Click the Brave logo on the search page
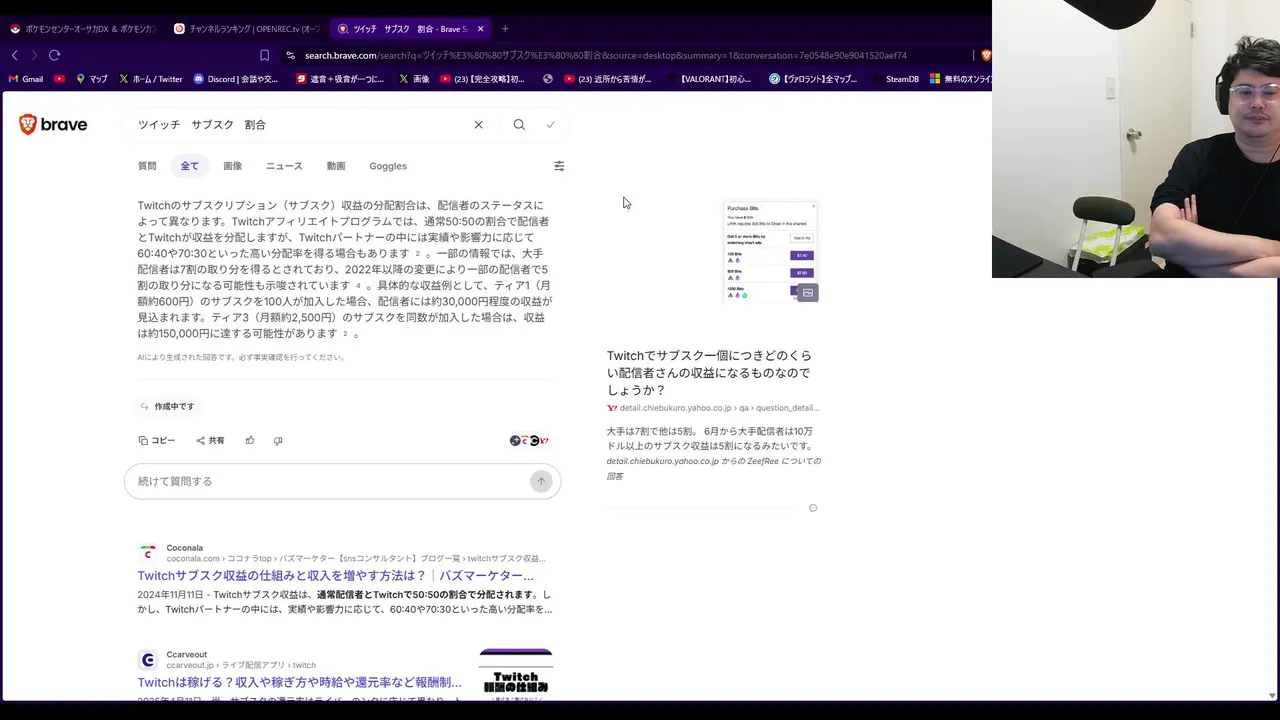This screenshot has width=1280, height=720. tap(53, 125)
